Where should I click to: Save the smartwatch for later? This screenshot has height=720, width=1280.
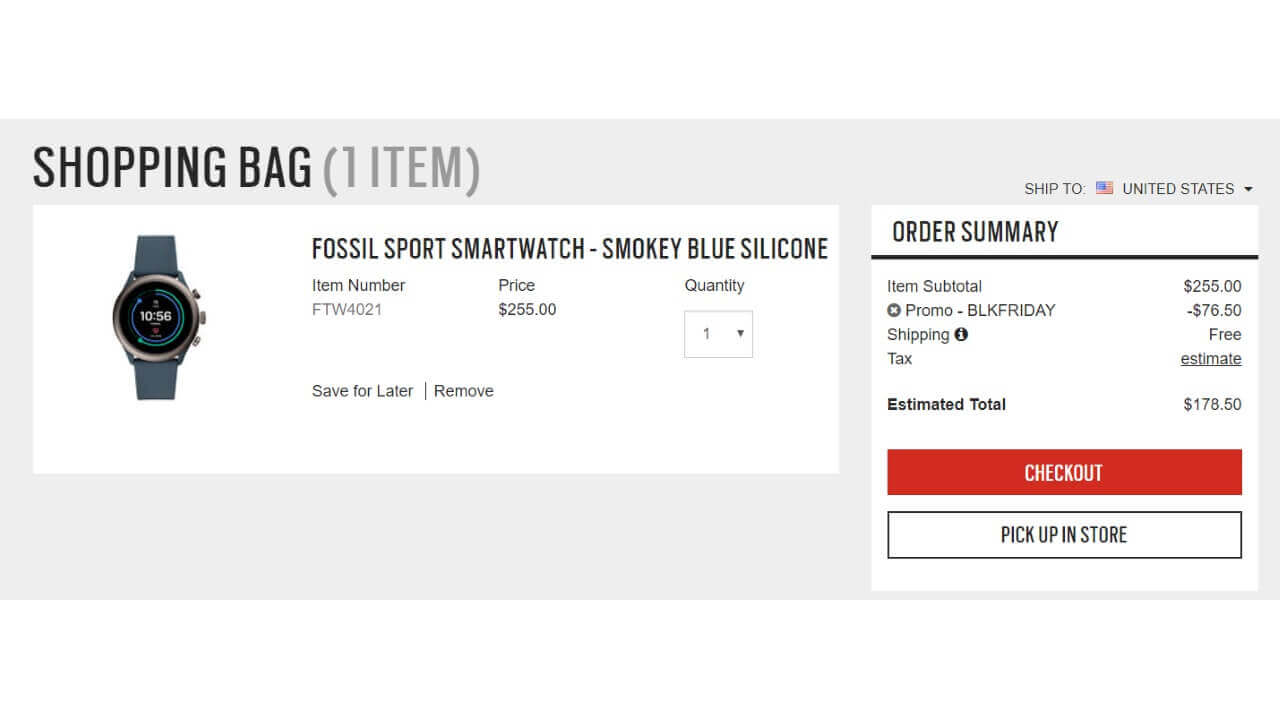[x=362, y=391]
